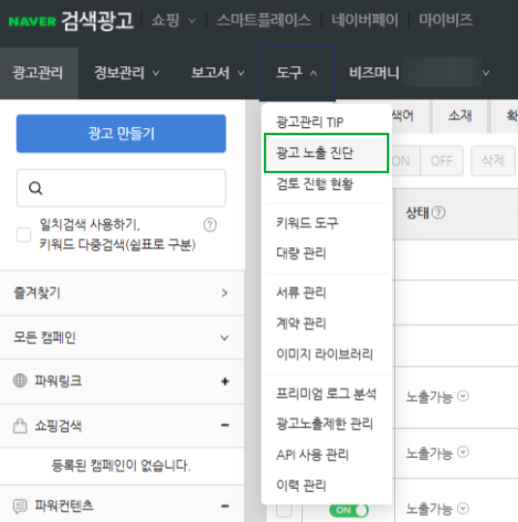
Task: Click the help icon next to 상태 header
Action: tap(438, 213)
